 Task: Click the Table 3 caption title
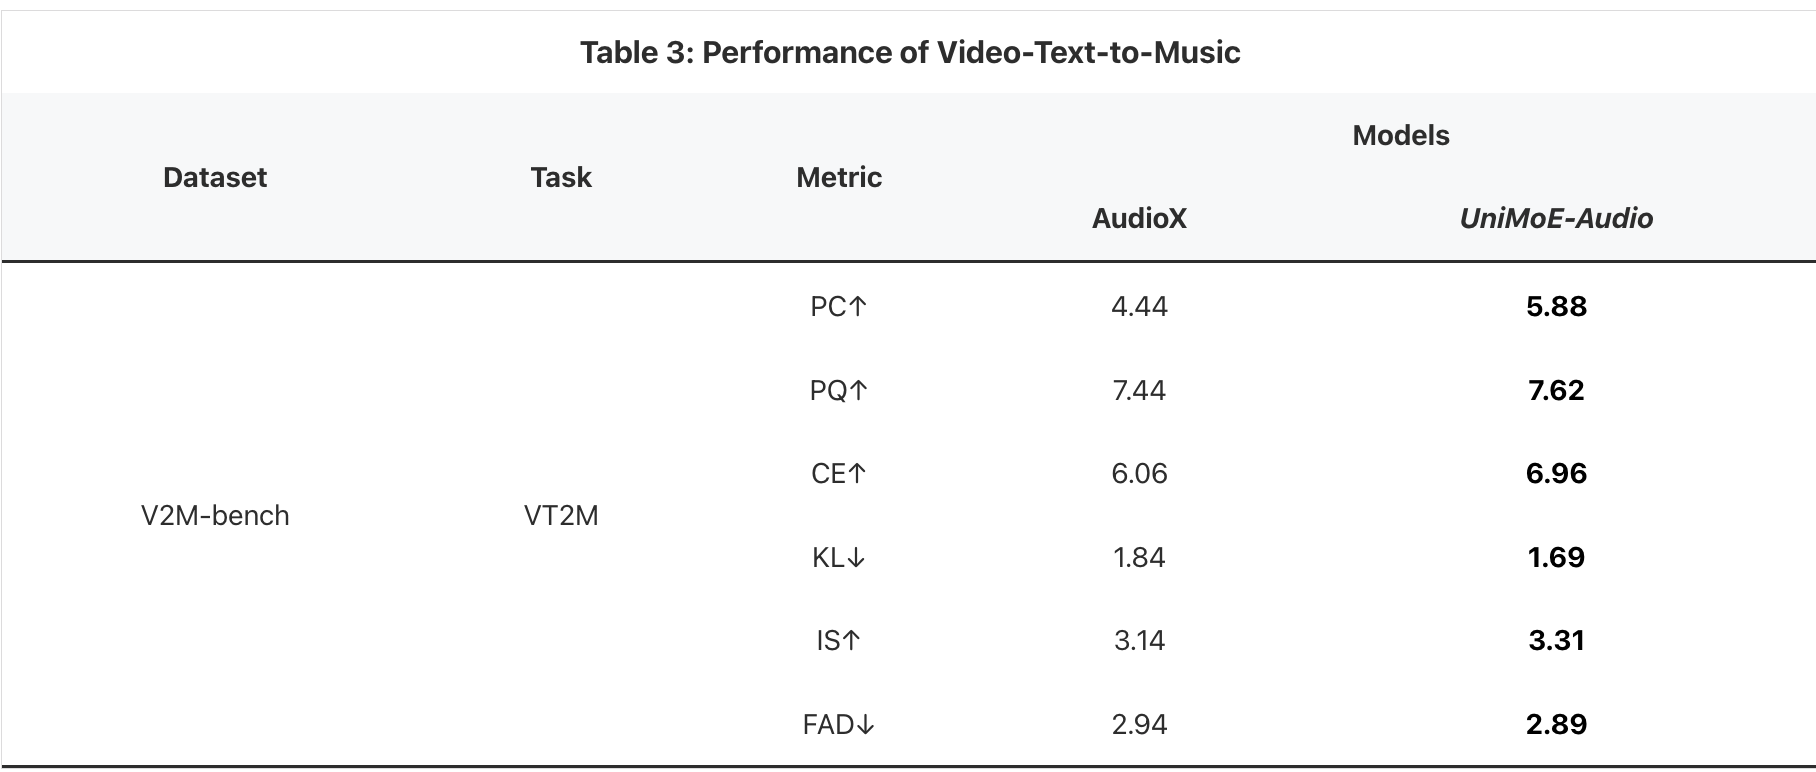[909, 52]
